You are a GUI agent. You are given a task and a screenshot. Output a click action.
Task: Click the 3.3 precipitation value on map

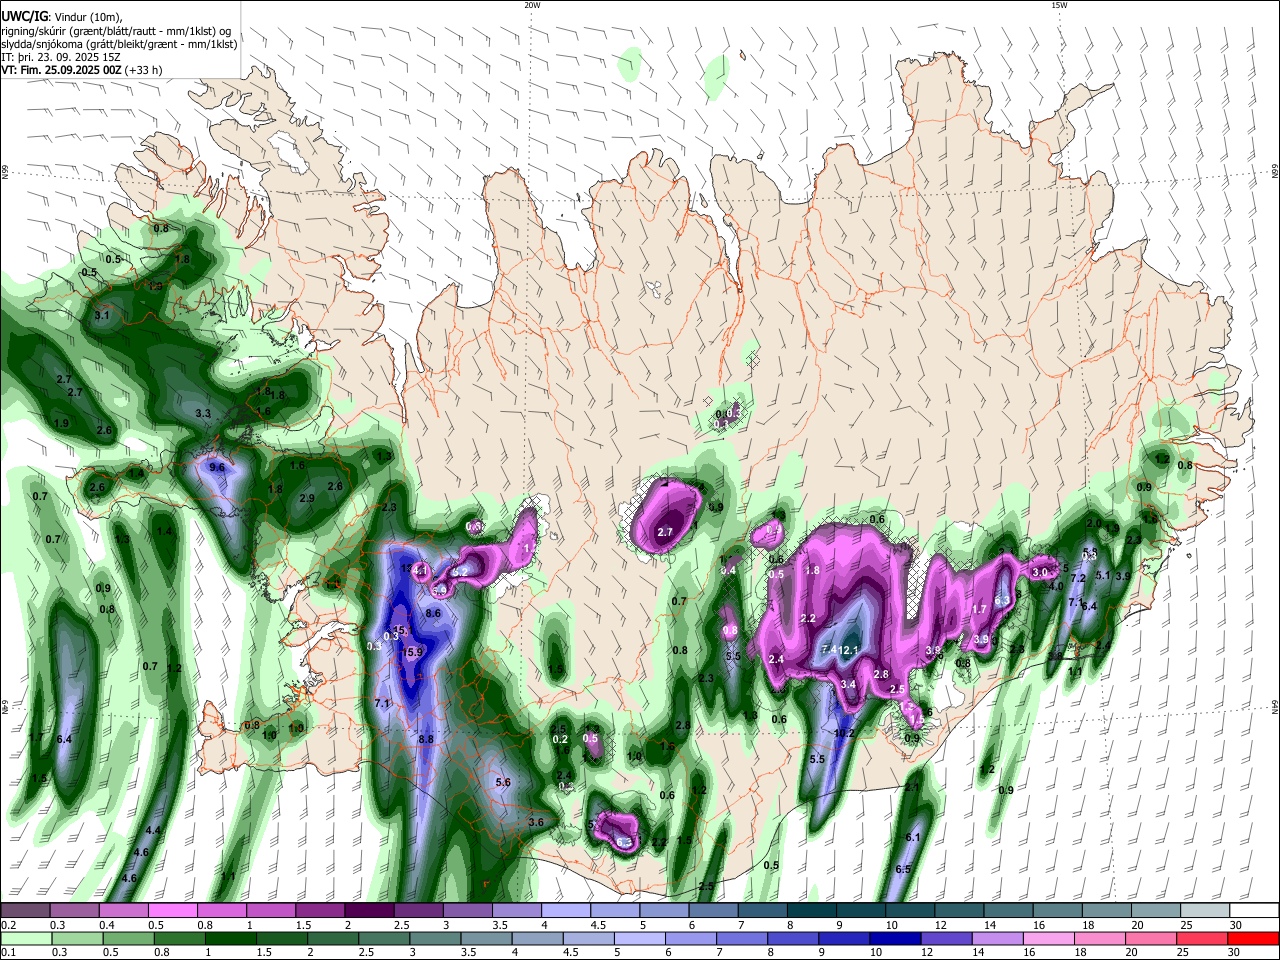(x=203, y=413)
